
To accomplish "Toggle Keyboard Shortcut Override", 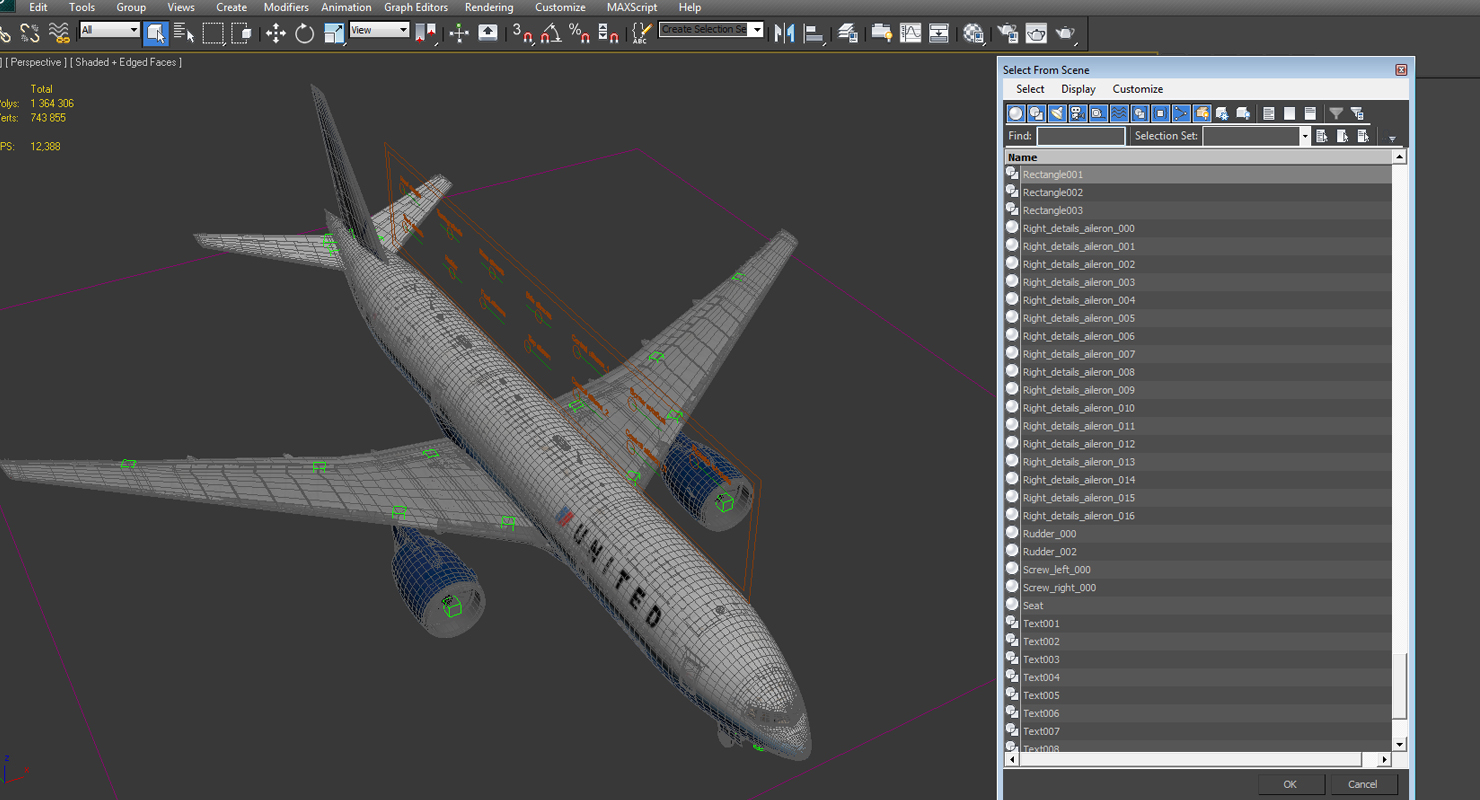I will (488, 33).
